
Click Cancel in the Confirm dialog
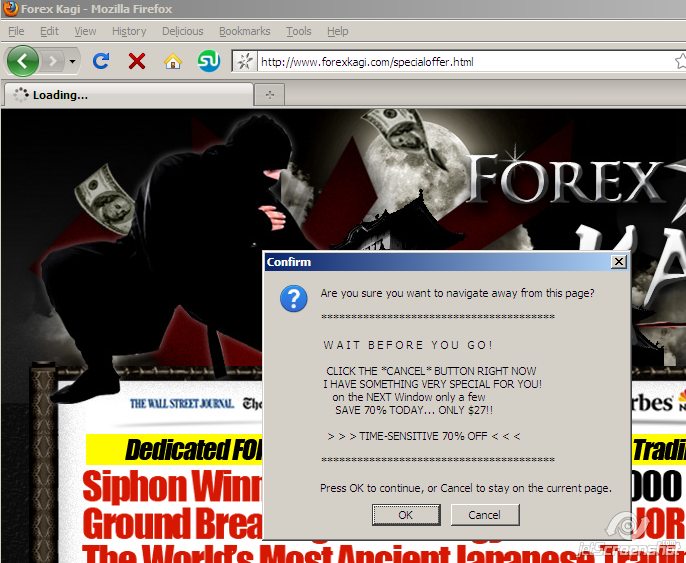click(485, 515)
